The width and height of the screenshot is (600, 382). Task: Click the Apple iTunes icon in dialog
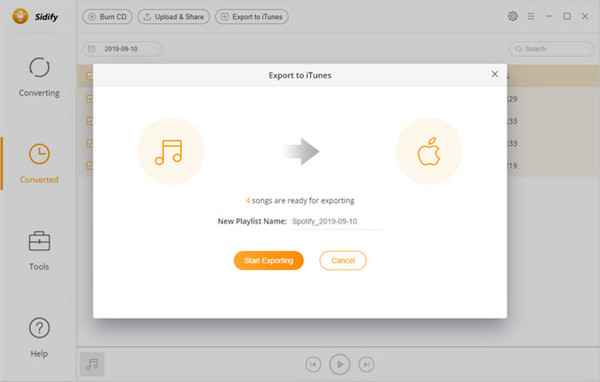tap(429, 151)
